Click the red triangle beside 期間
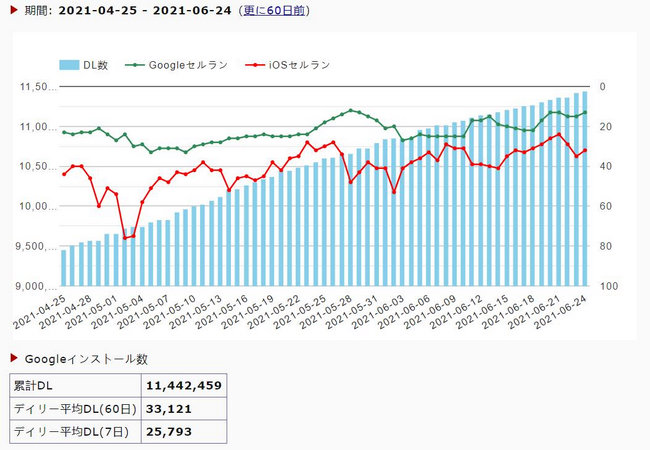This screenshot has height=450, width=650. coord(14,10)
